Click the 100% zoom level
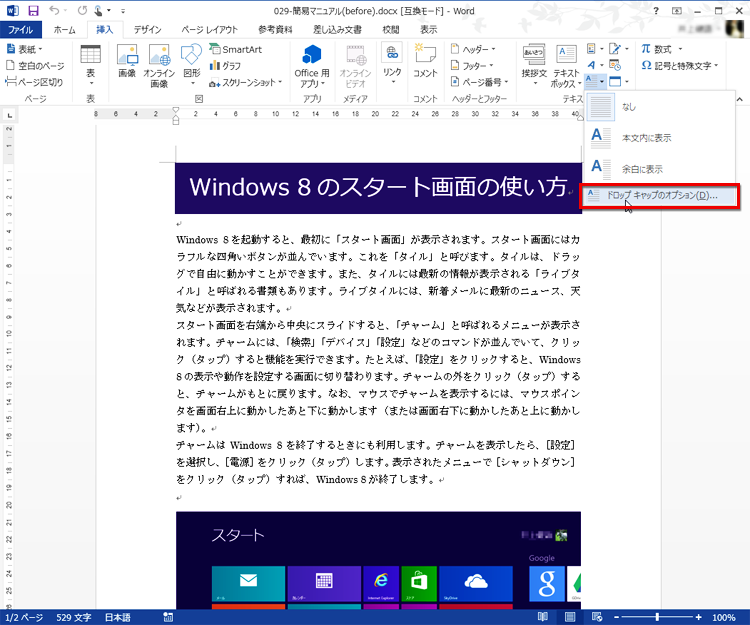 724,617
